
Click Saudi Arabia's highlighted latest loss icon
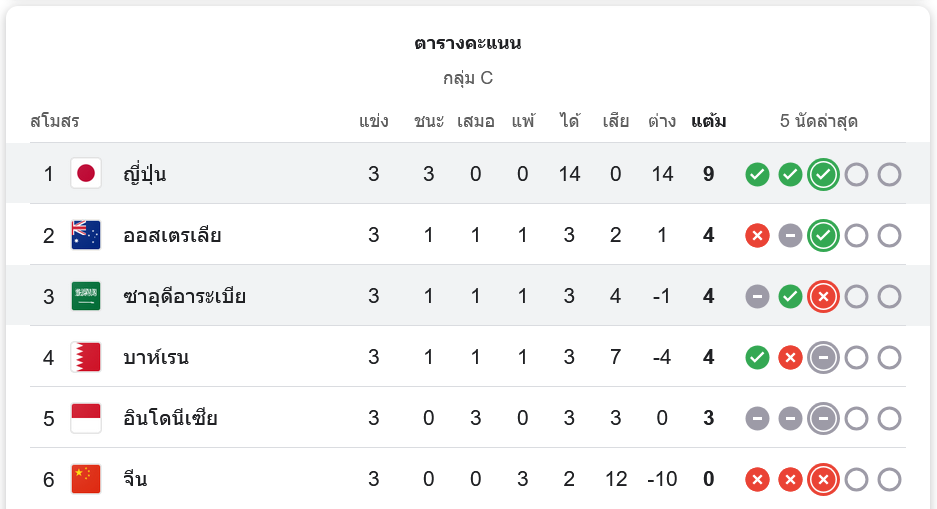[x=823, y=297]
